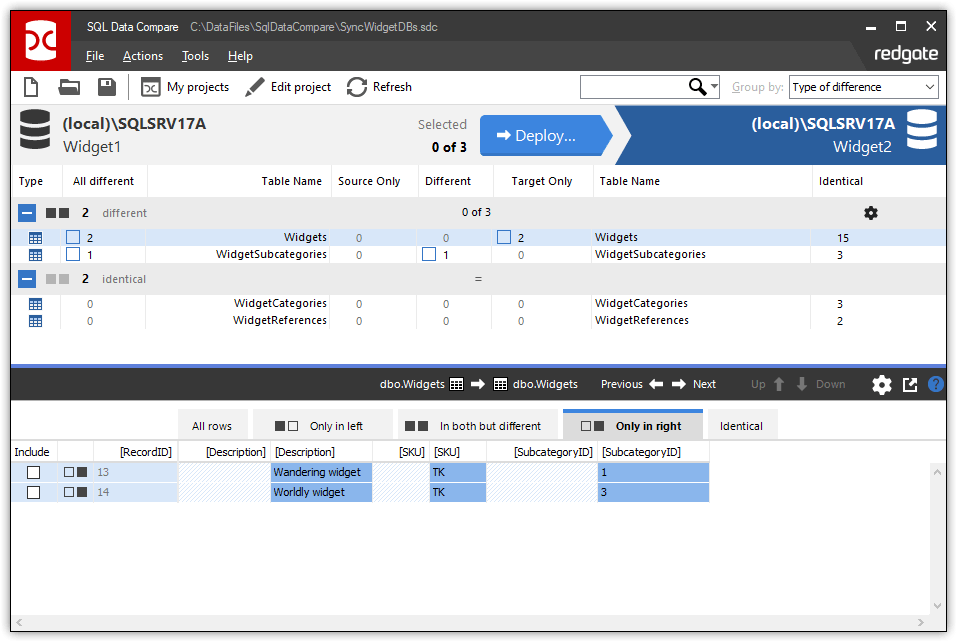This screenshot has width=957, height=642.
Task: Check Include box for record 13
Action: [x=34, y=472]
